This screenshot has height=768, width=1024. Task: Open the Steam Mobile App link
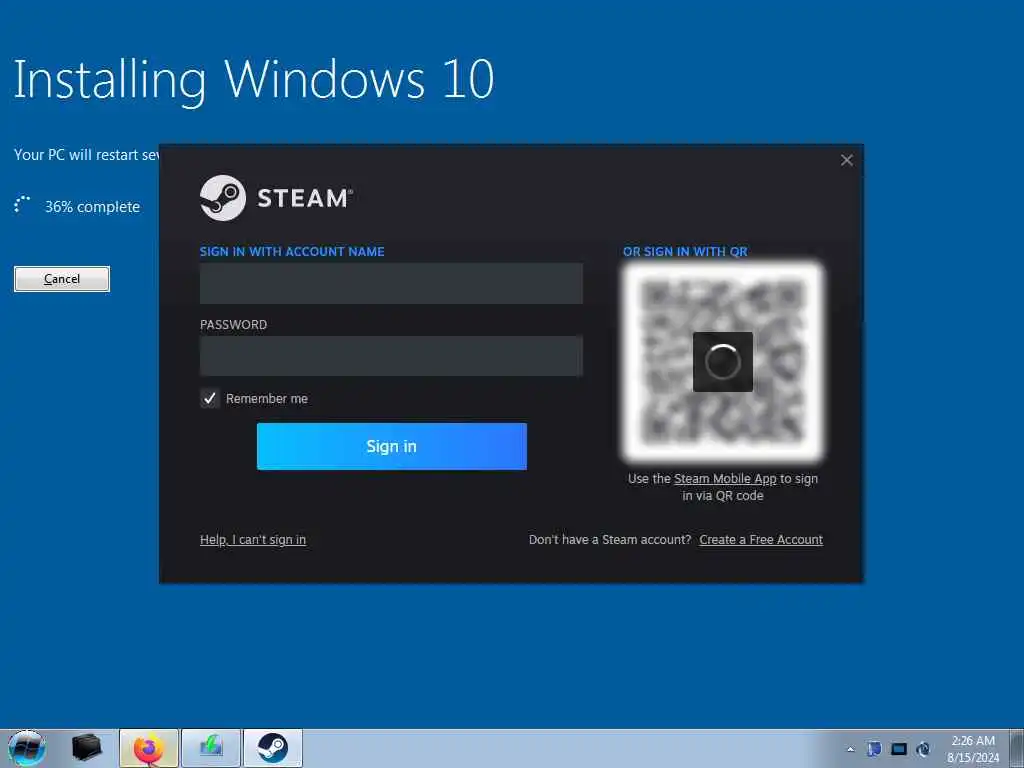click(x=725, y=479)
